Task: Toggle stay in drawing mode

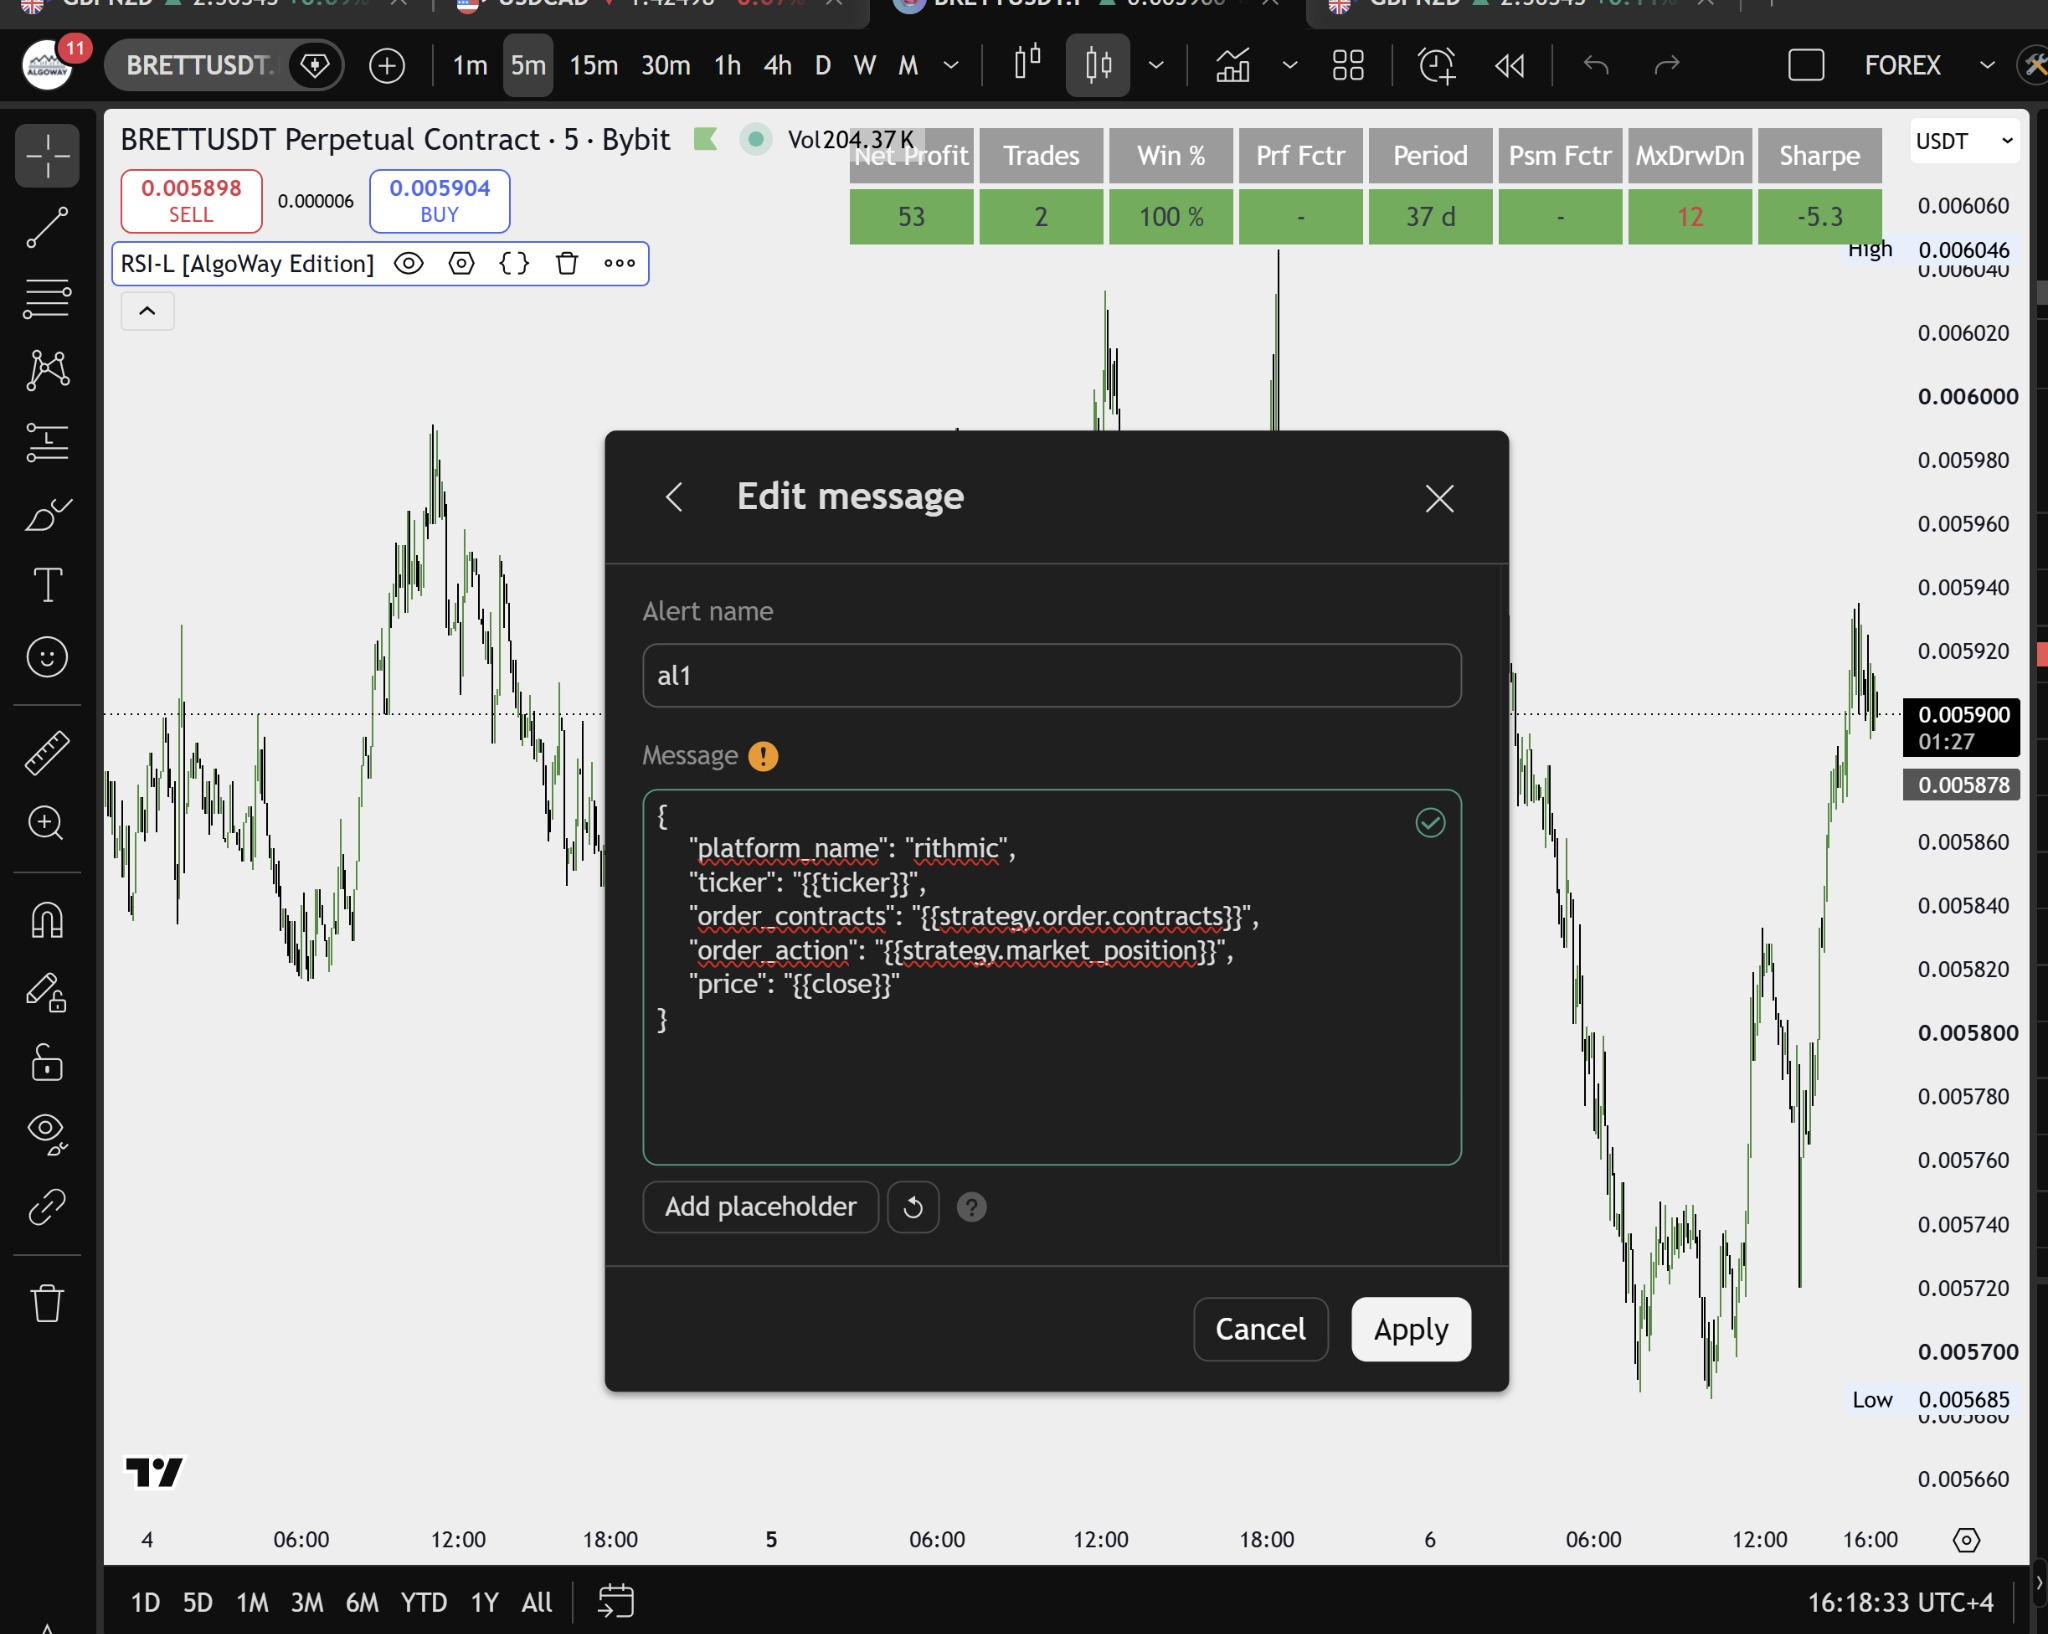Action: (47, 992)
